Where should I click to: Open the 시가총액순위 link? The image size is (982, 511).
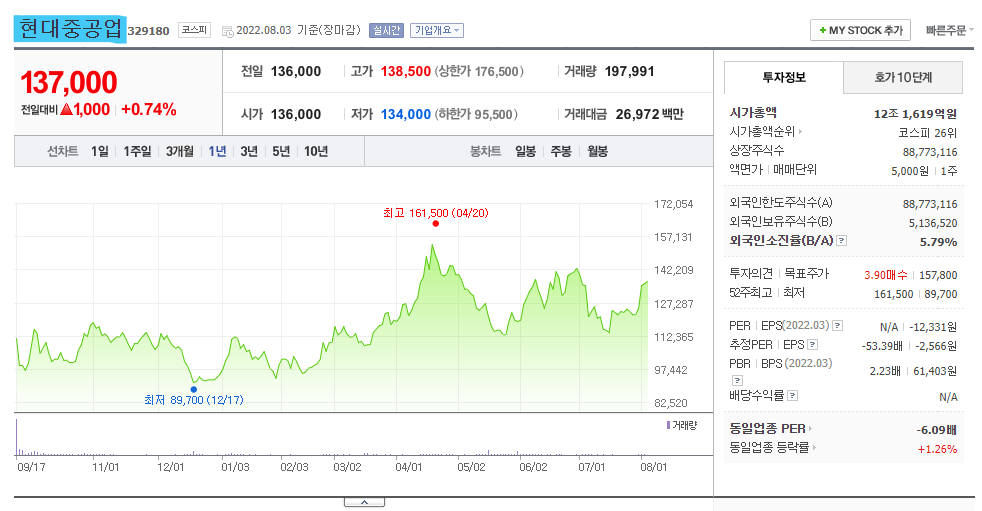pos(765,132)
